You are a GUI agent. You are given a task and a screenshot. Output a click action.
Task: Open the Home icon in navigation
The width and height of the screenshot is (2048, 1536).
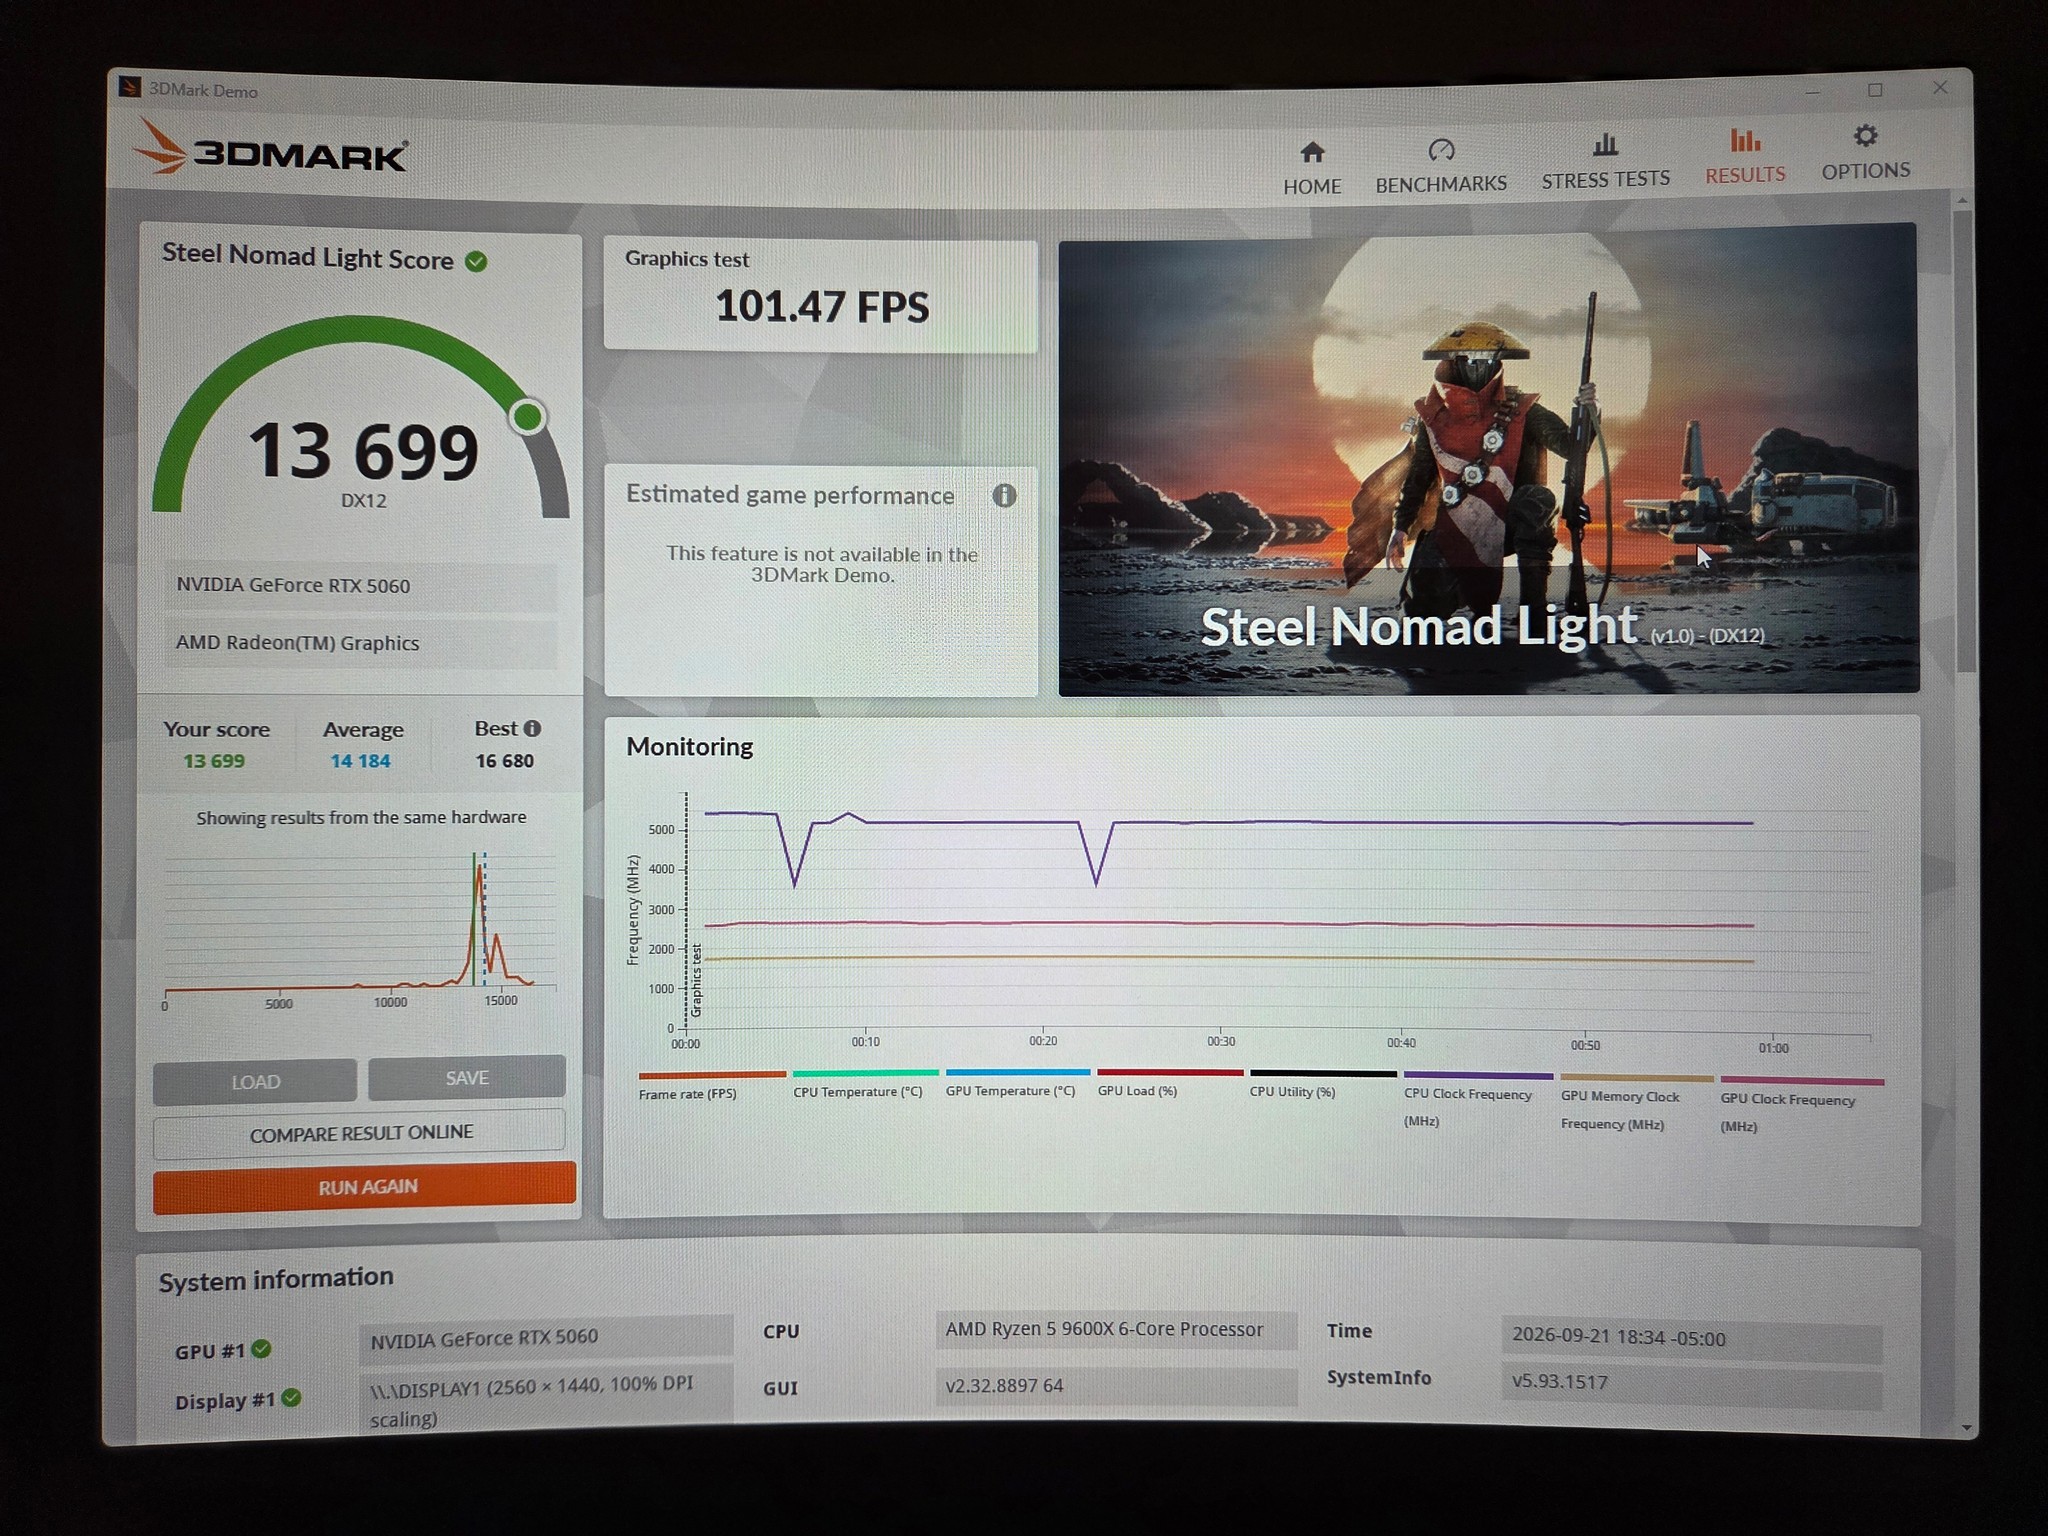tap(1312, 152)
